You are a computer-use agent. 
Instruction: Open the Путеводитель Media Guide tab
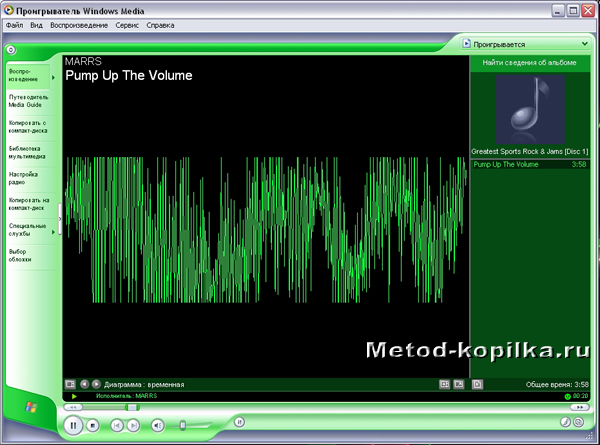tap(31, 101)
